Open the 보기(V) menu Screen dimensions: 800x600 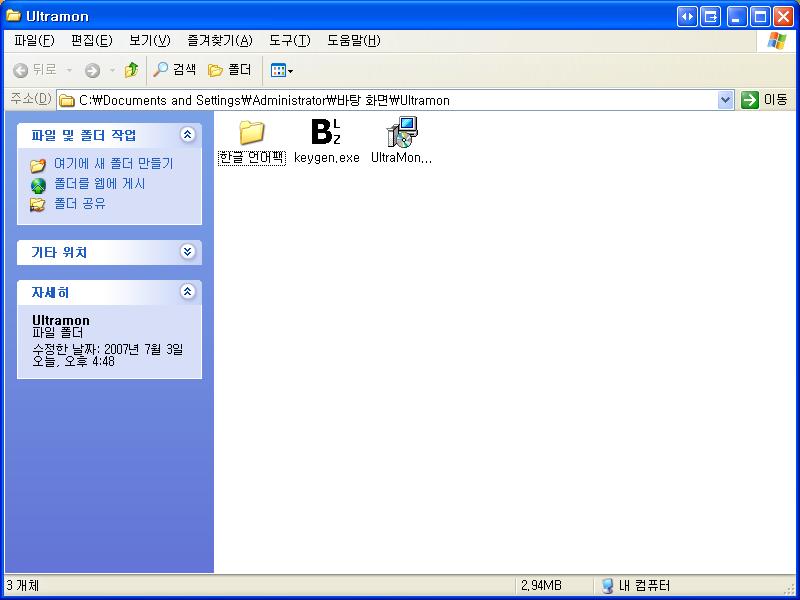(149, 41)
